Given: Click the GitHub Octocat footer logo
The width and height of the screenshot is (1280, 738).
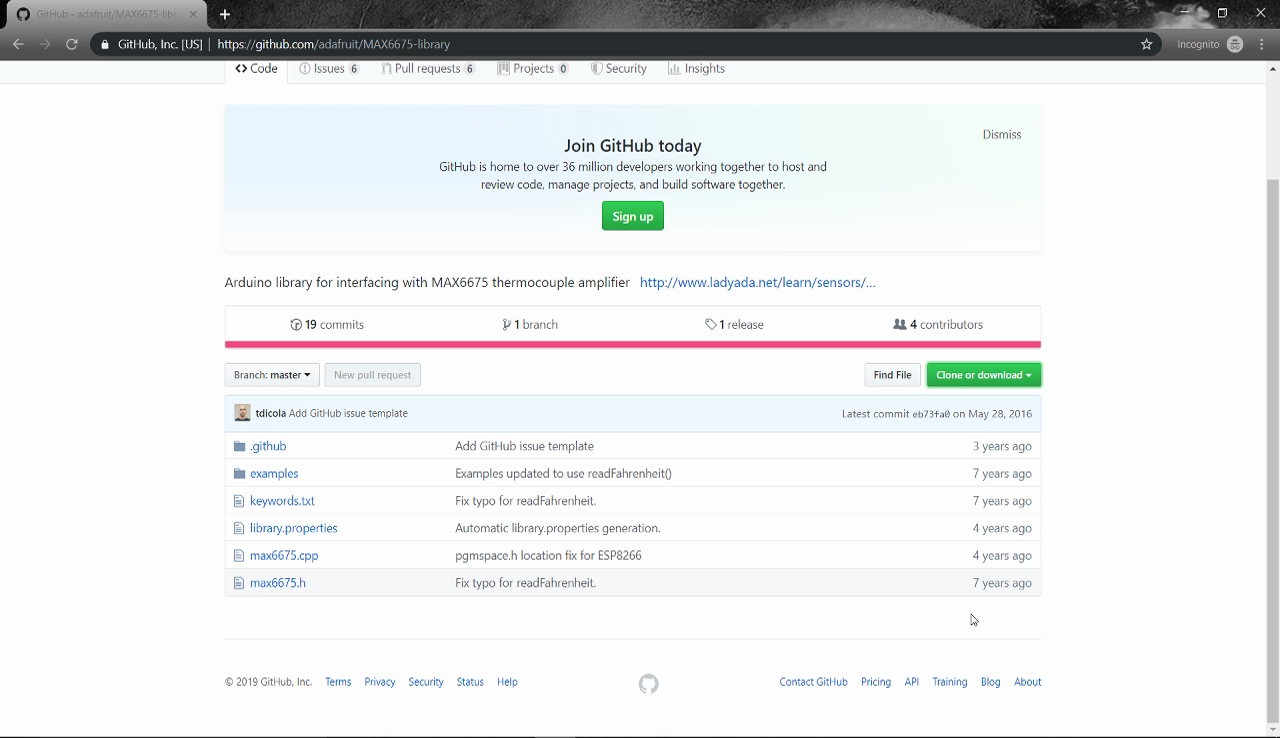Looking at the screenshot, I should tap(649, 684).
